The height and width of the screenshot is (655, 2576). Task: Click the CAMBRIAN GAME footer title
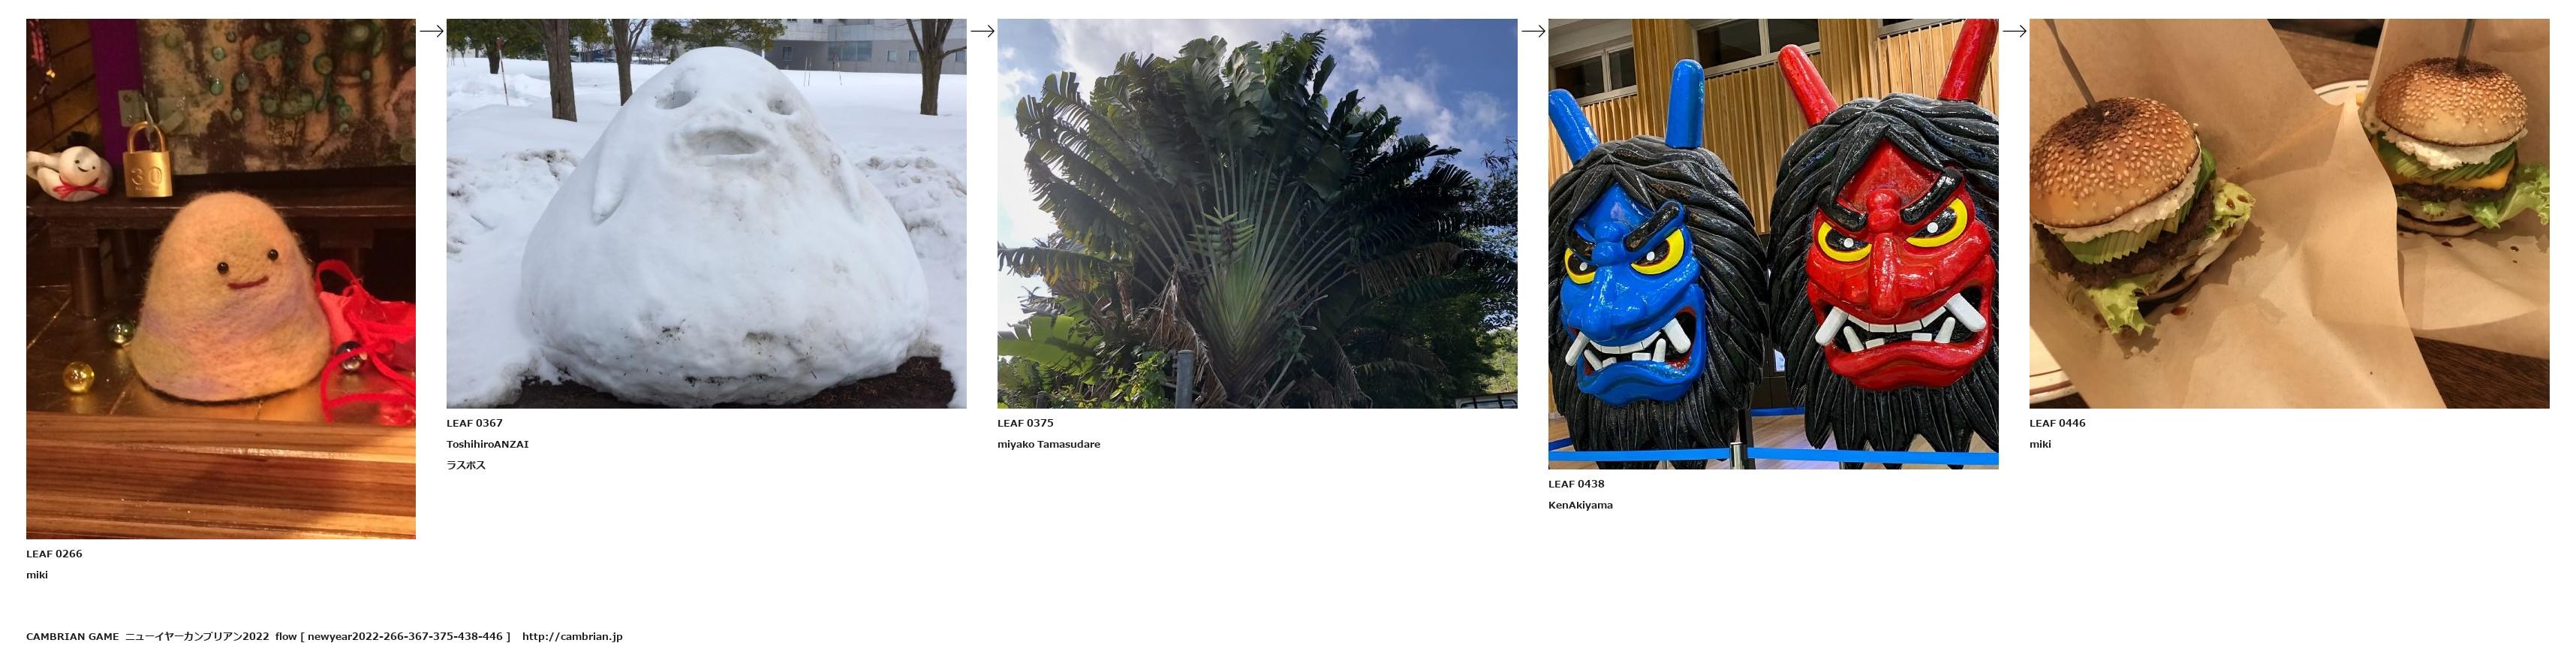click(x=72, y=636)
